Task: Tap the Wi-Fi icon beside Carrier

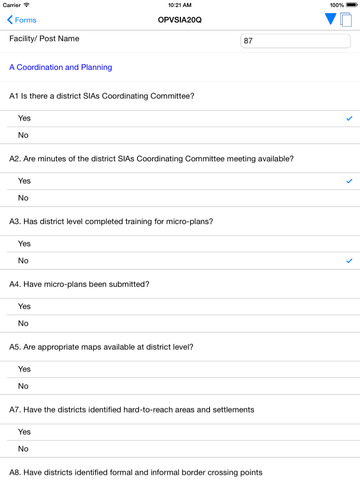Action: (x=26, y=5)
